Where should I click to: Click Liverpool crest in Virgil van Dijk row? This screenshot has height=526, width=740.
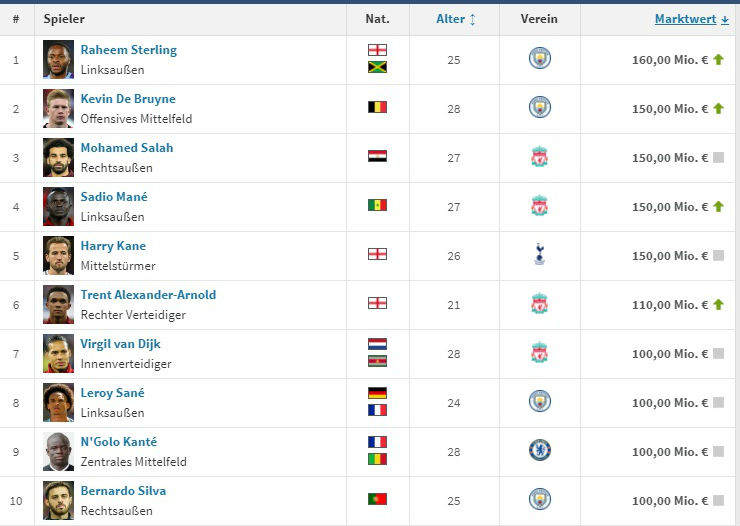540,353
